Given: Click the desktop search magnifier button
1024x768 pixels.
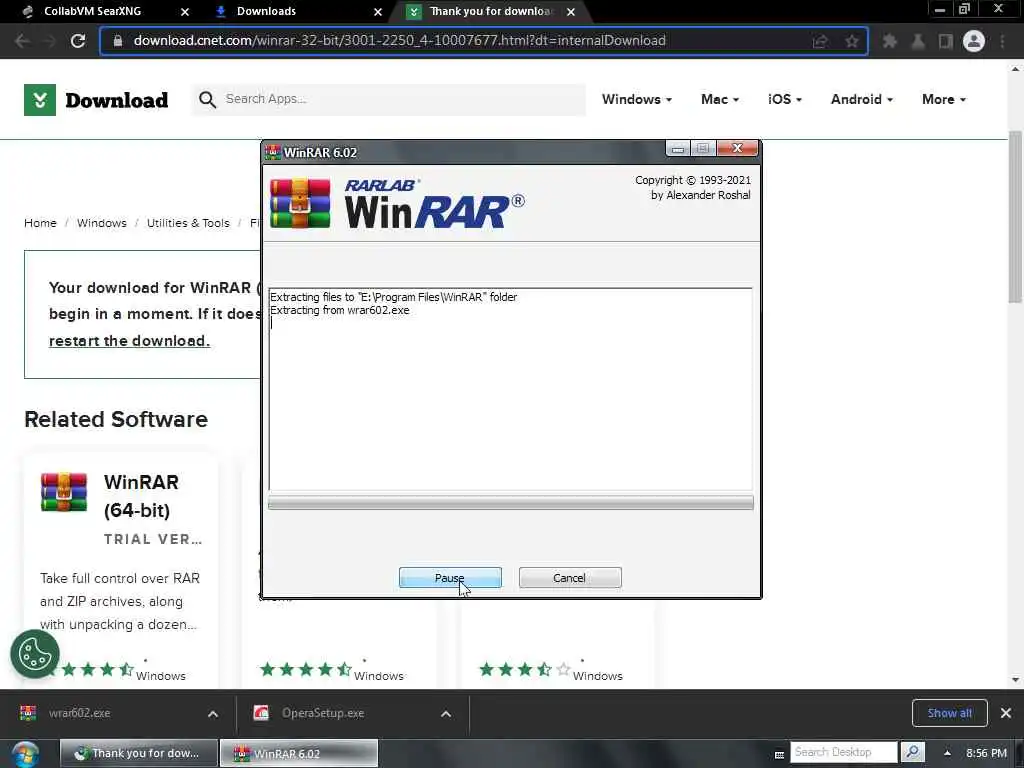Looking at the screenshot, I should pyautogui.click(x=912, y=752).
